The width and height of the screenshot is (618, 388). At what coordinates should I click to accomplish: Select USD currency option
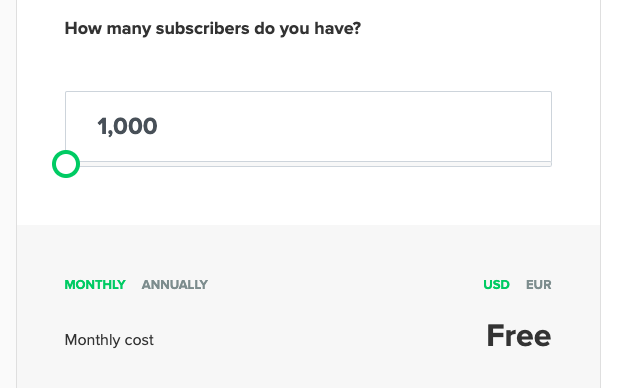(496, 285)
